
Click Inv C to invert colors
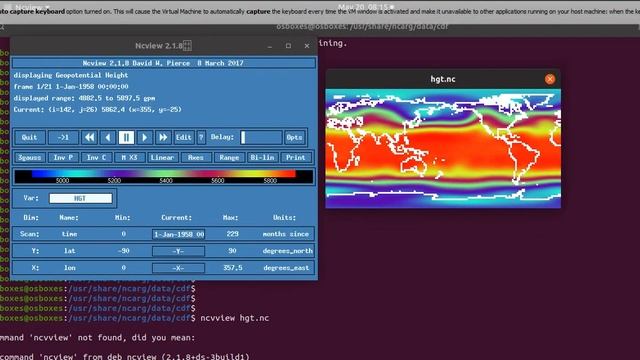[96, 158]
